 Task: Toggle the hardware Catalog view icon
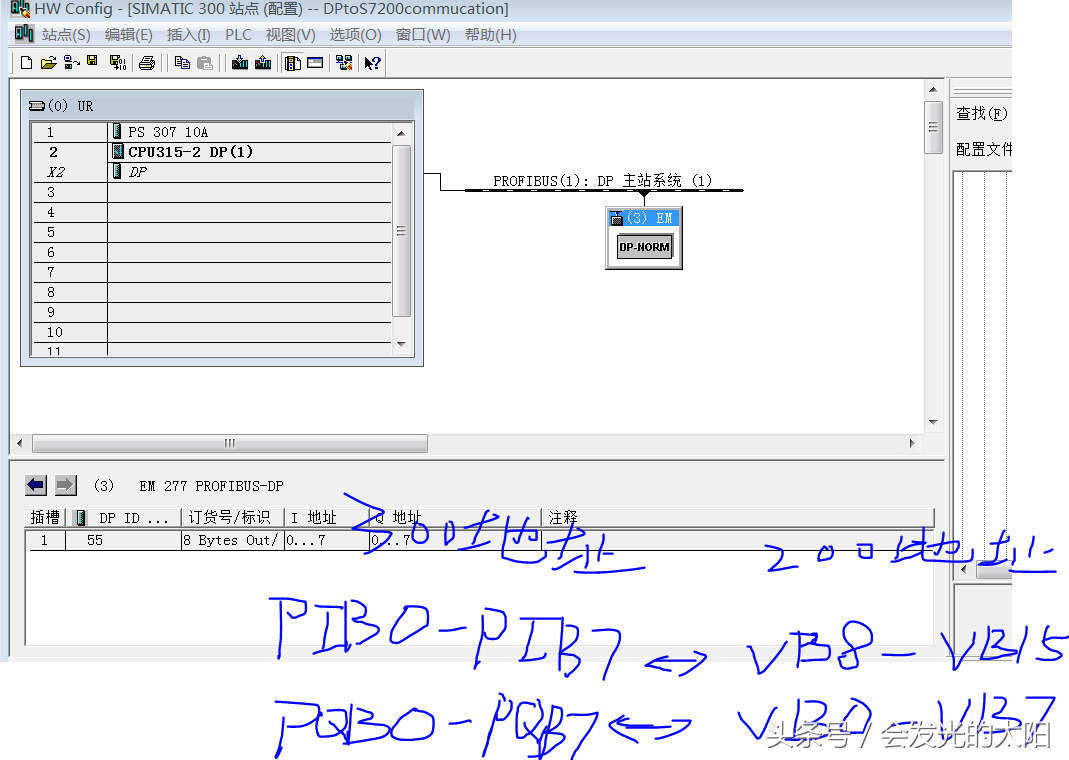292,63
